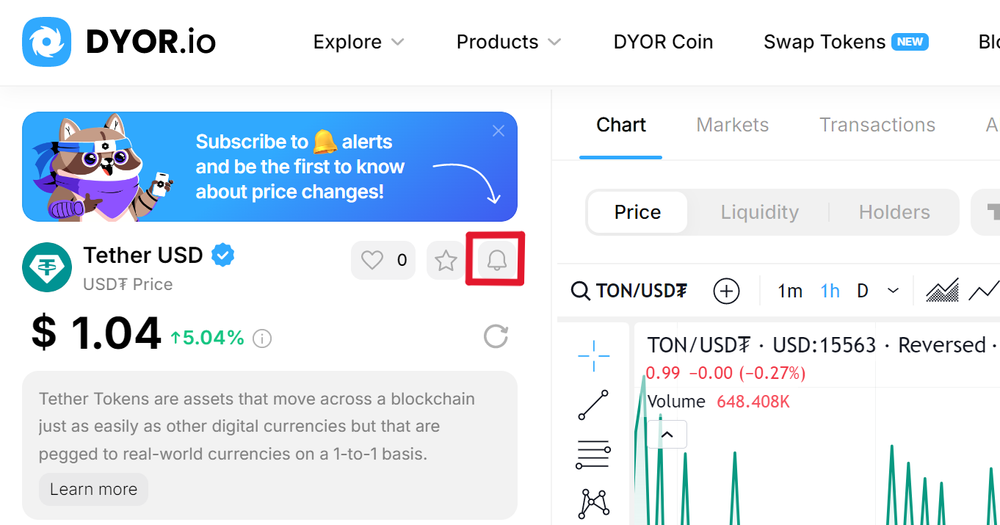Switch chart view to Holders
Screen dimensions: 1000x525
(x=894, y=212)
